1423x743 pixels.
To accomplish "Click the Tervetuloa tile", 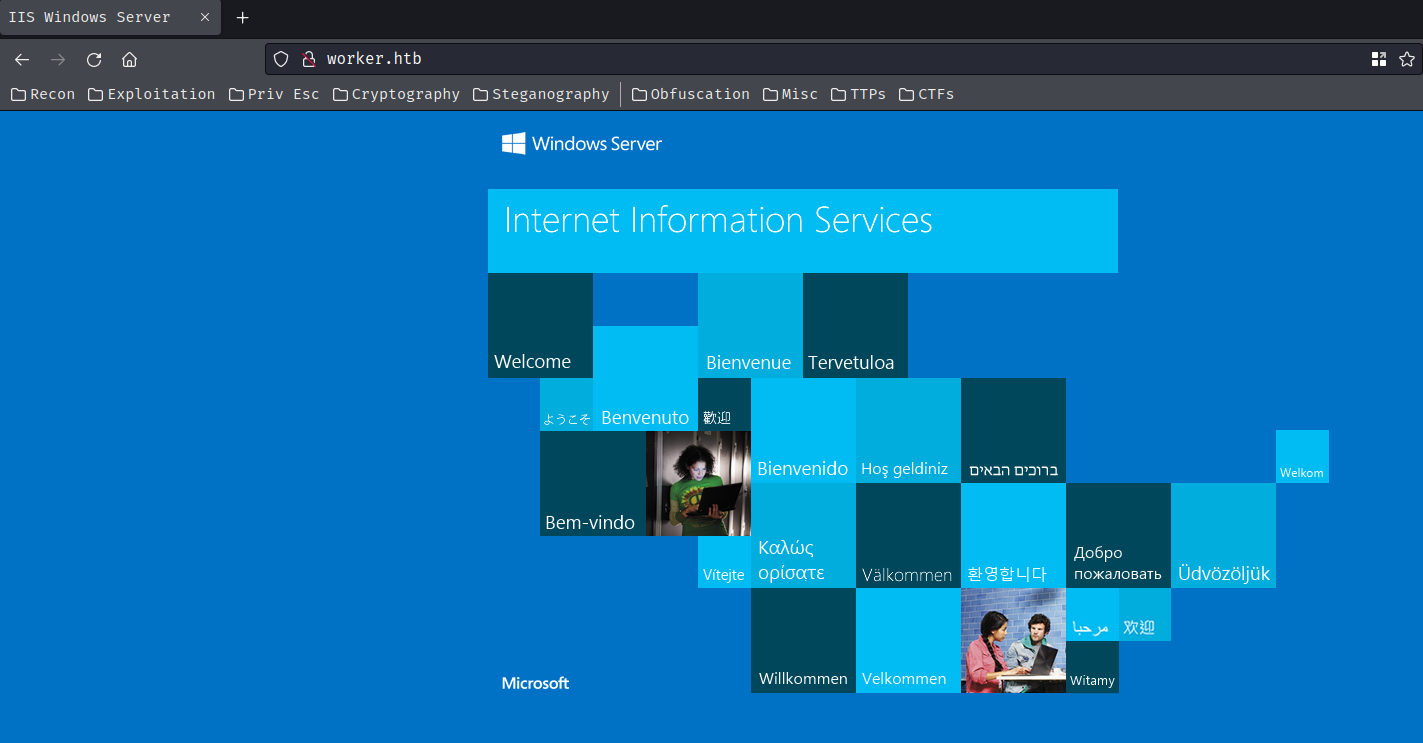I will coord(855,325).
